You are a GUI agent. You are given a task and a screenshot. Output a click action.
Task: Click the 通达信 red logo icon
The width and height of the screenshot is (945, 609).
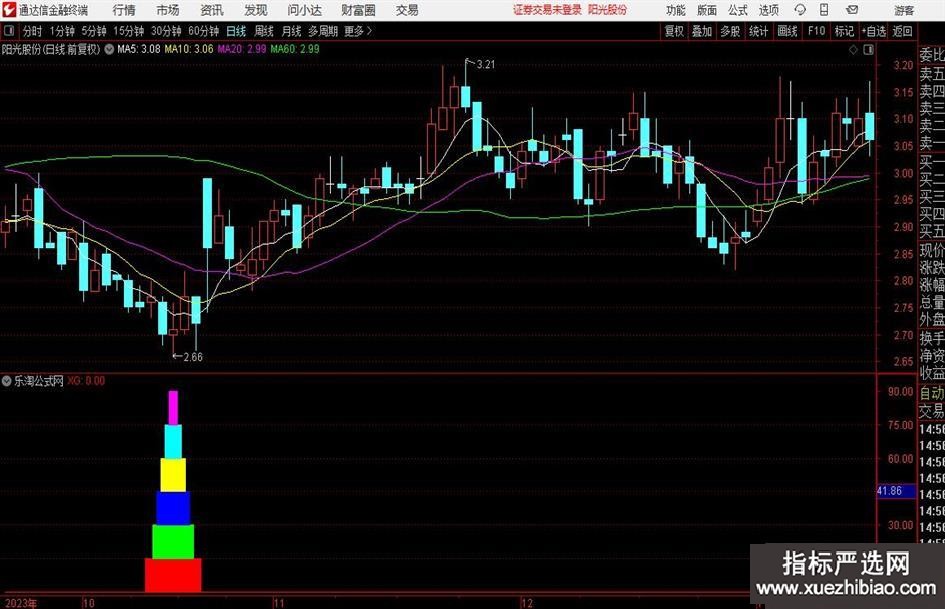pyautogui.click(x=9, y=10)
